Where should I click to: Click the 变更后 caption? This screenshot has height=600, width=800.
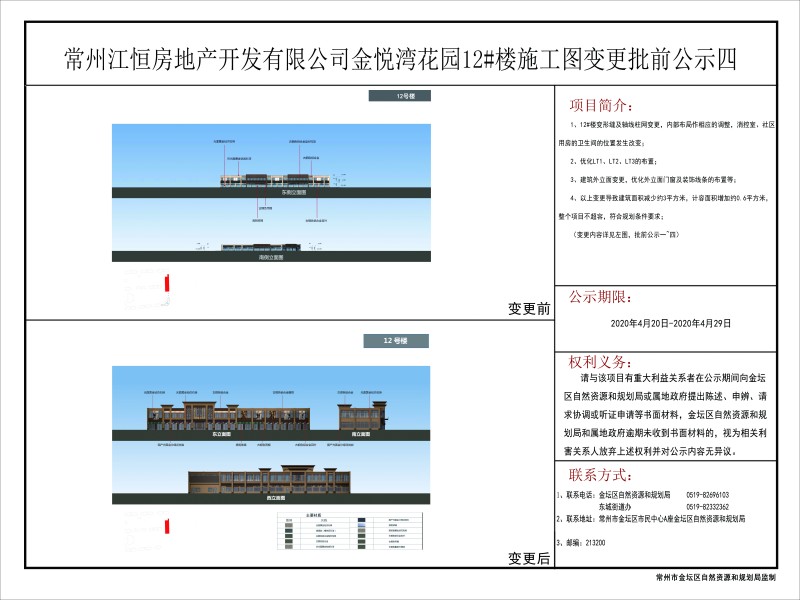529,559
